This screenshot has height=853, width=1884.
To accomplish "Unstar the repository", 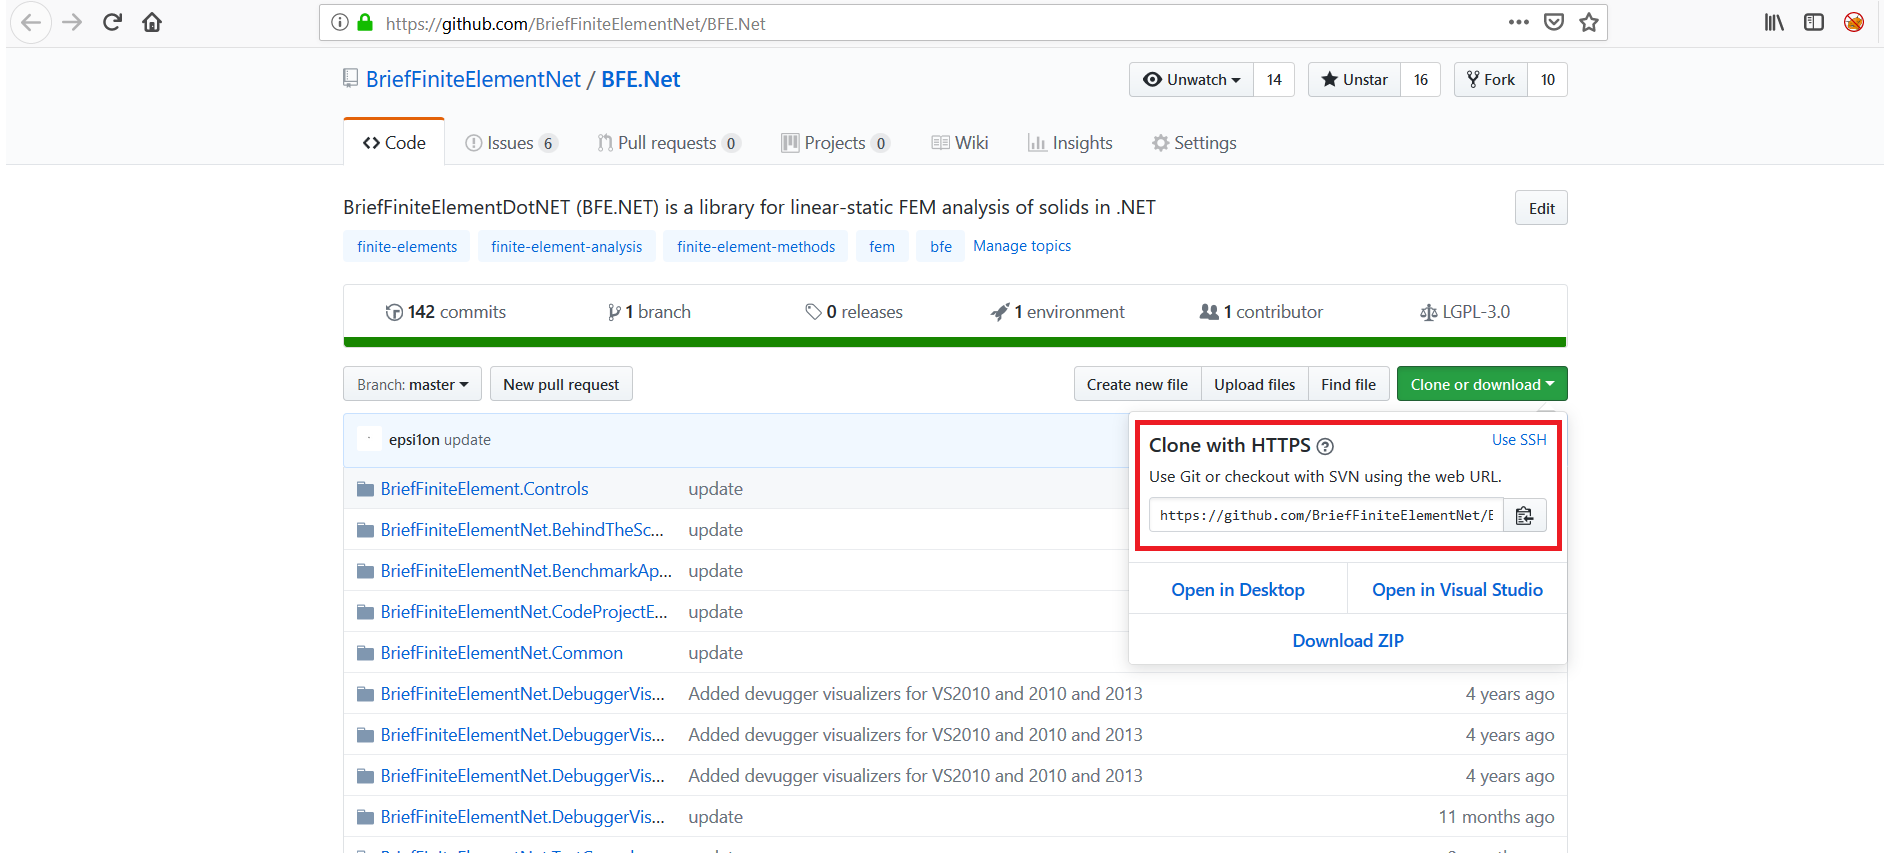I will pyautogui.click(x=1354, y=80).
